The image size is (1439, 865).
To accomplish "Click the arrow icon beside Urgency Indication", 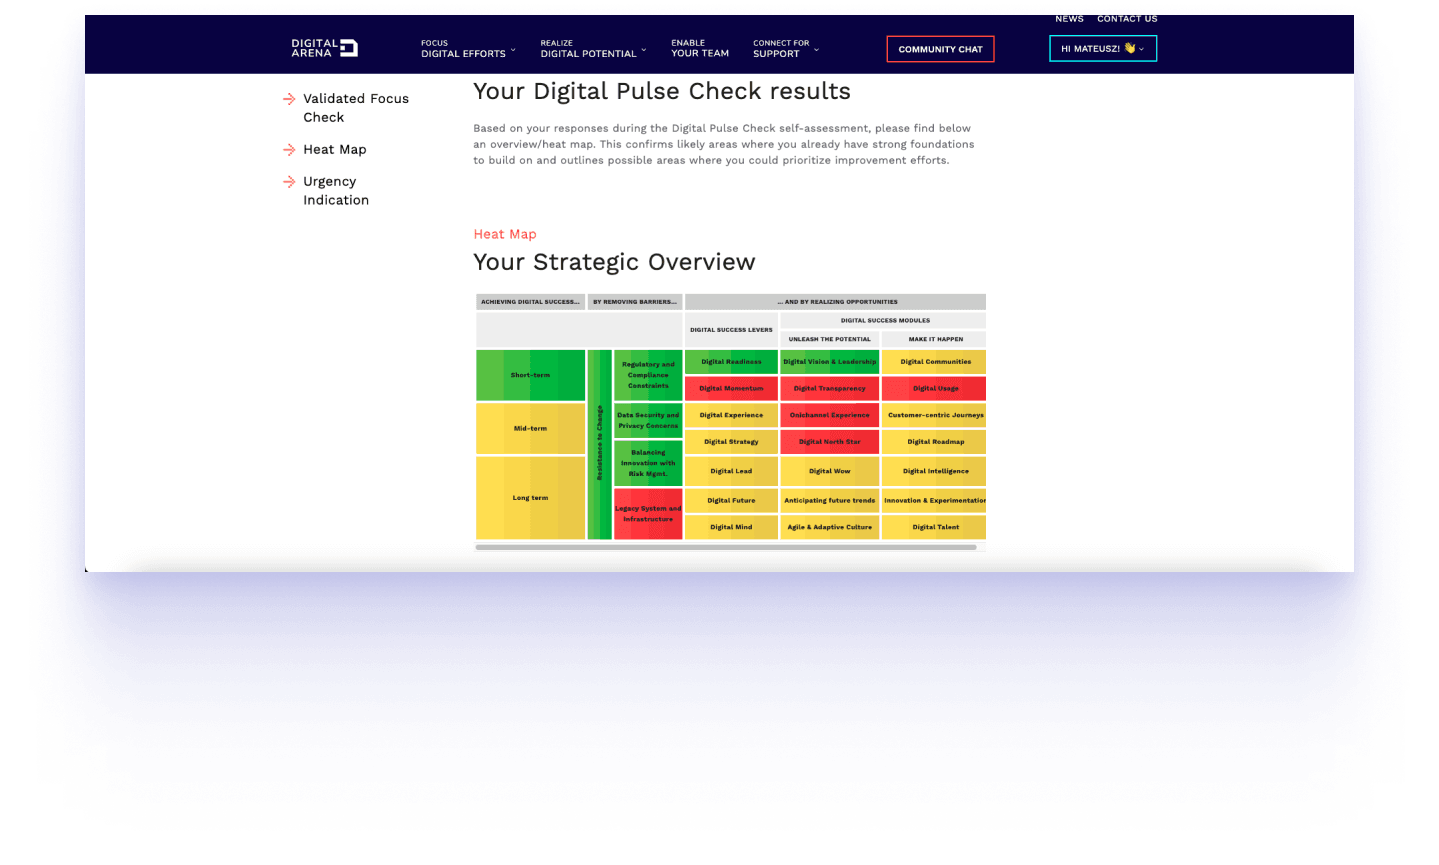I will pyautogui.click(x=289, y=182).
